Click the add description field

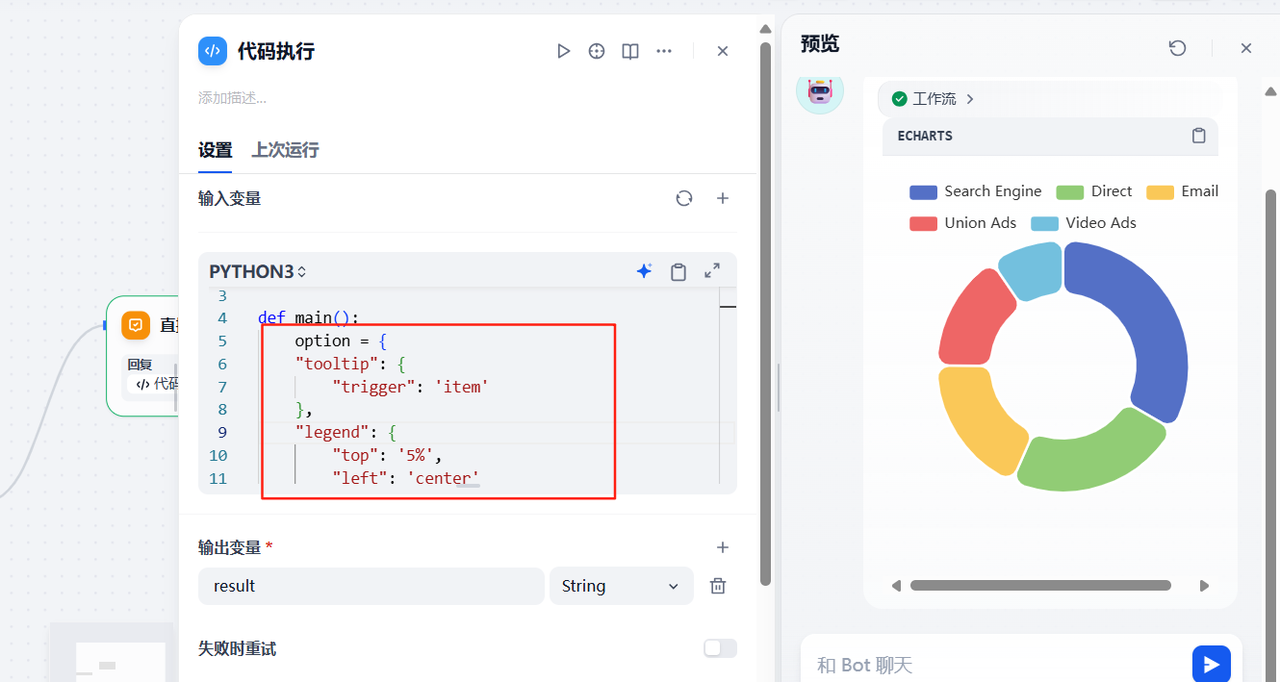coord(232,98)
